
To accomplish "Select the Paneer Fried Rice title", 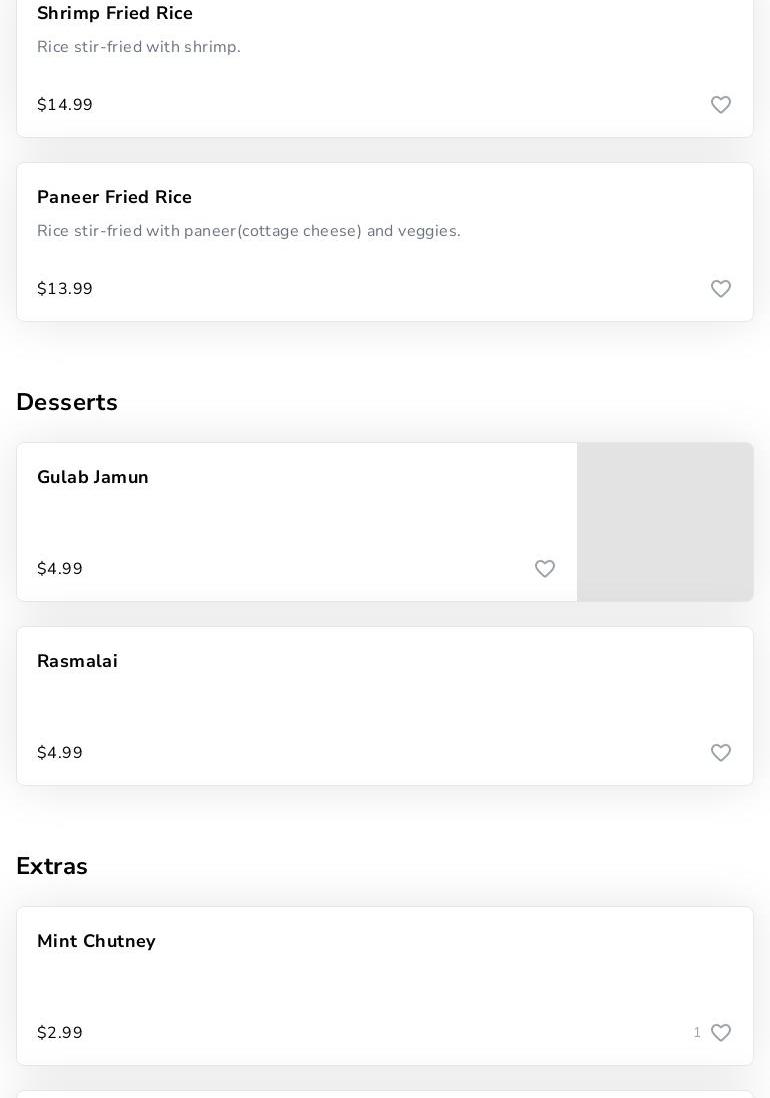I will point(114,197).
